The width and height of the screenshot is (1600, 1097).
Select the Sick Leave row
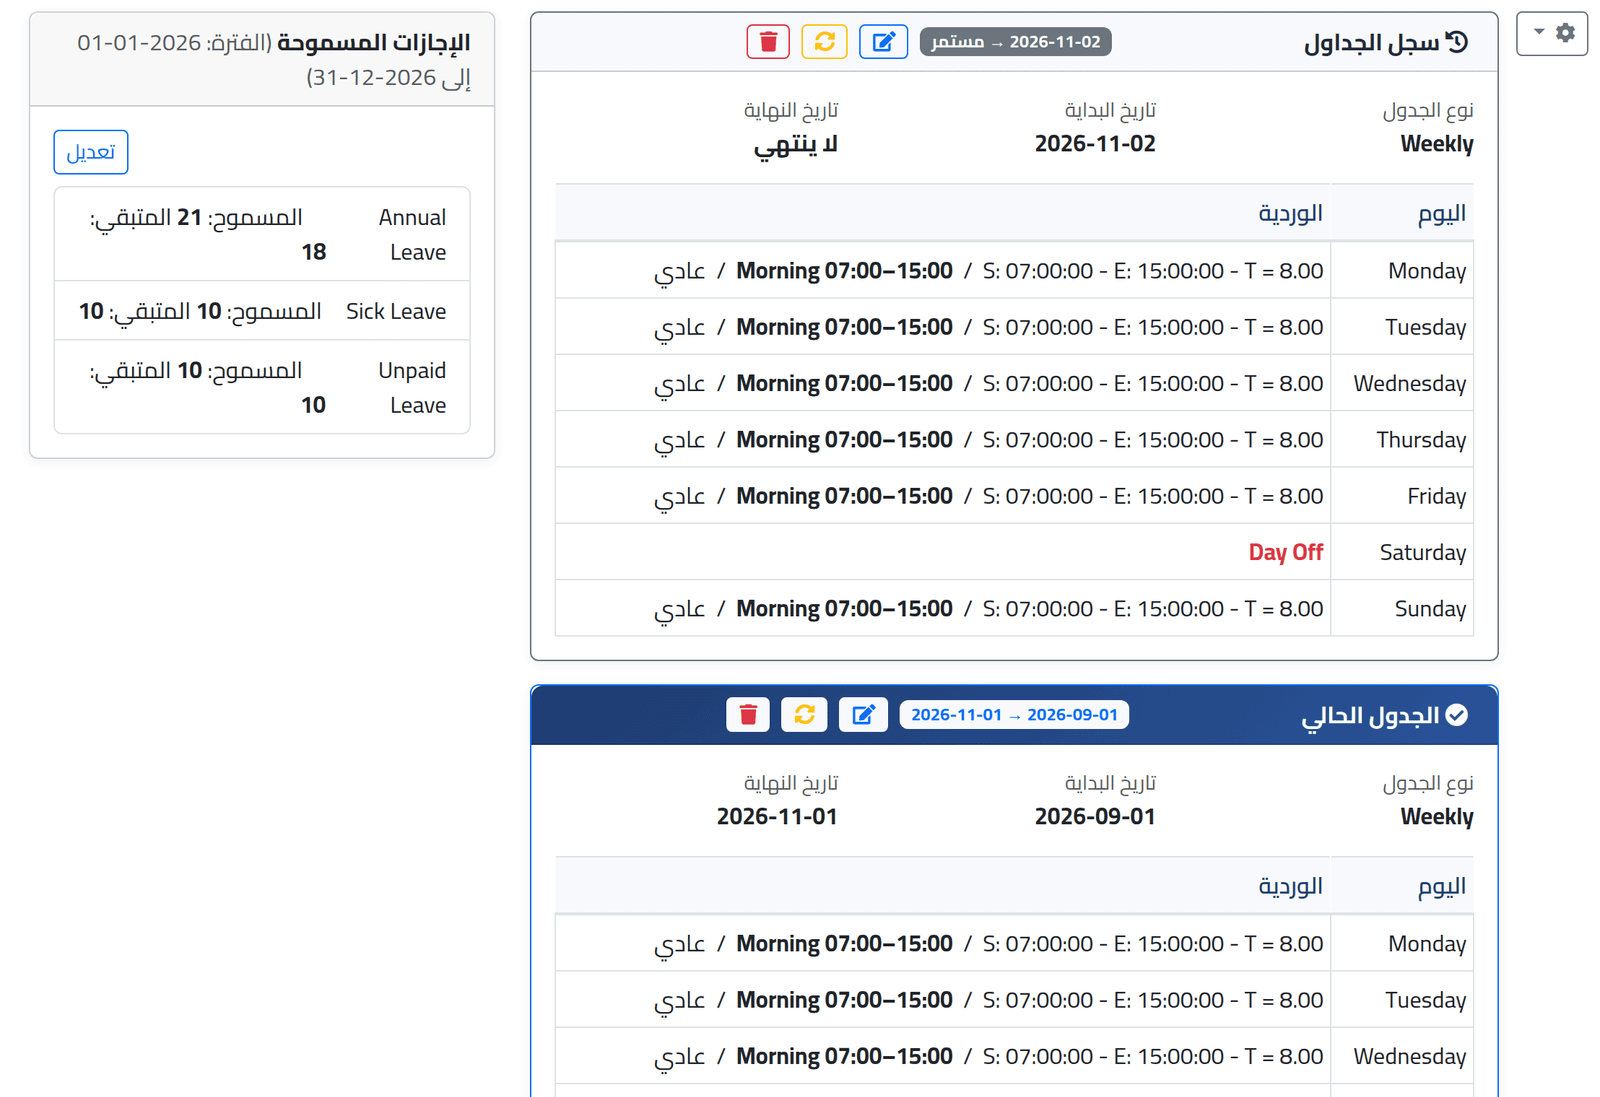(x=262, y=311)
